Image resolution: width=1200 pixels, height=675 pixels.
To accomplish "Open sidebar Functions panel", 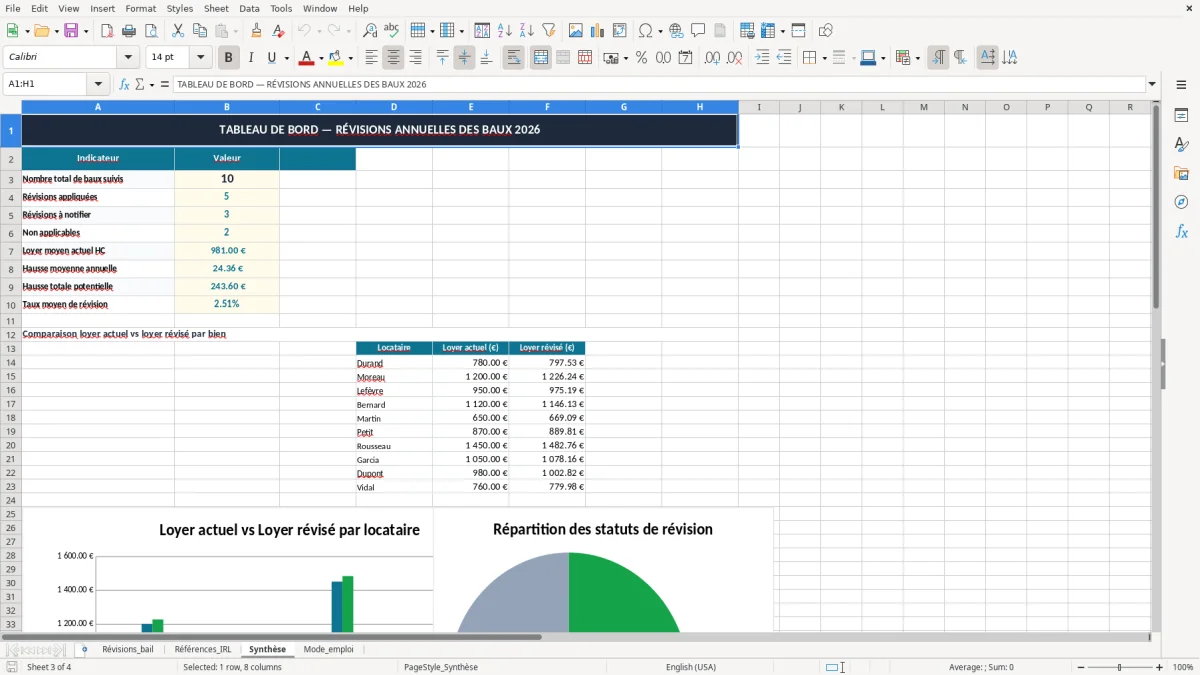I will [x=1181, y=231].
